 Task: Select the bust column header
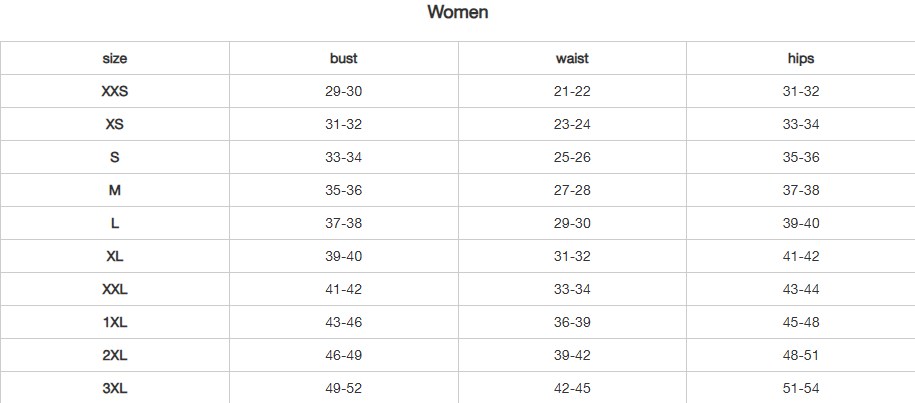point(343,59)
